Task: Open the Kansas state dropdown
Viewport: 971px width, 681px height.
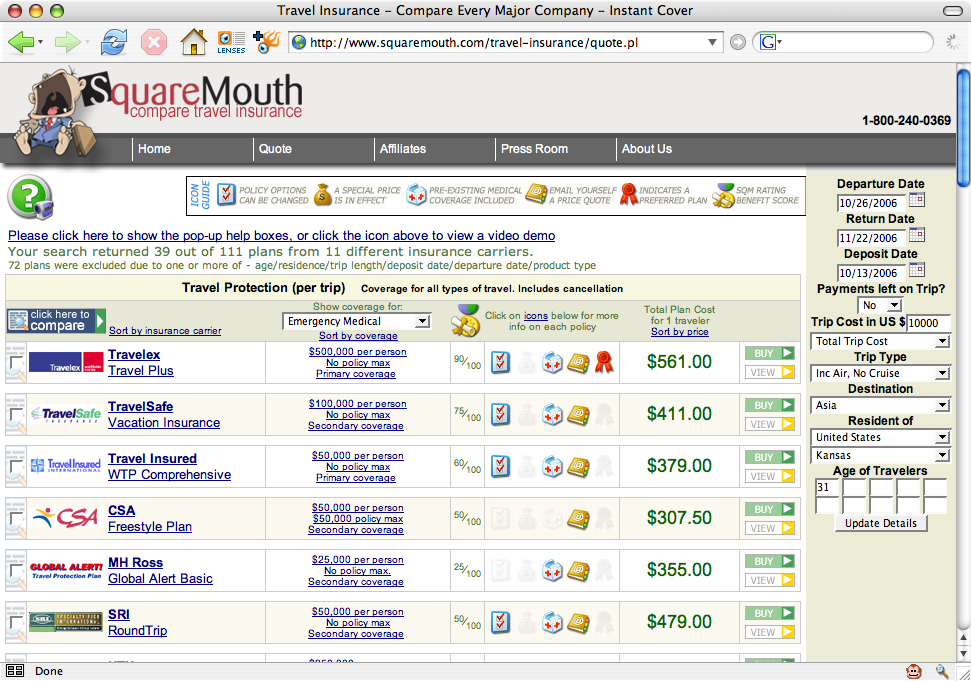Action: pyautogui.click(x=880, y=455)
